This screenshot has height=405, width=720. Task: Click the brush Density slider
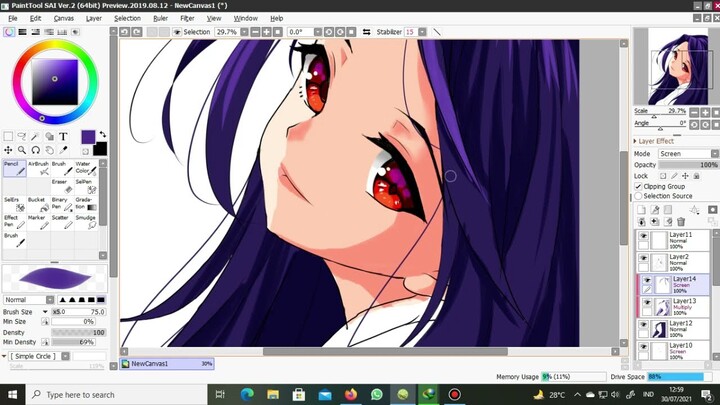point(79,332)
